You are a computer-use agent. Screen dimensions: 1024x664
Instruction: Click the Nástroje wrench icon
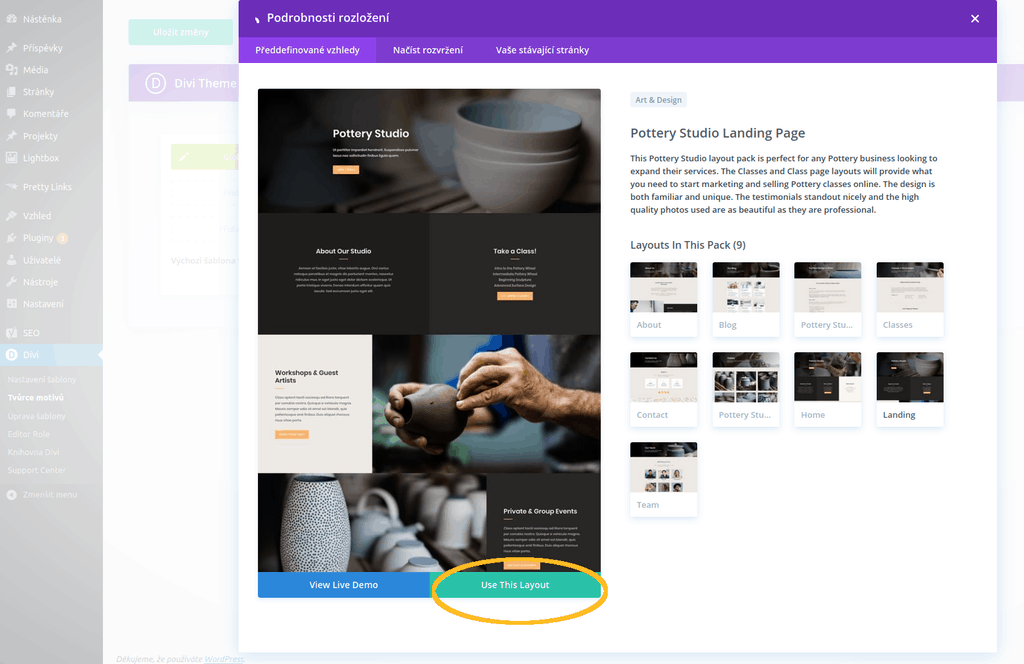coord(12,282)
